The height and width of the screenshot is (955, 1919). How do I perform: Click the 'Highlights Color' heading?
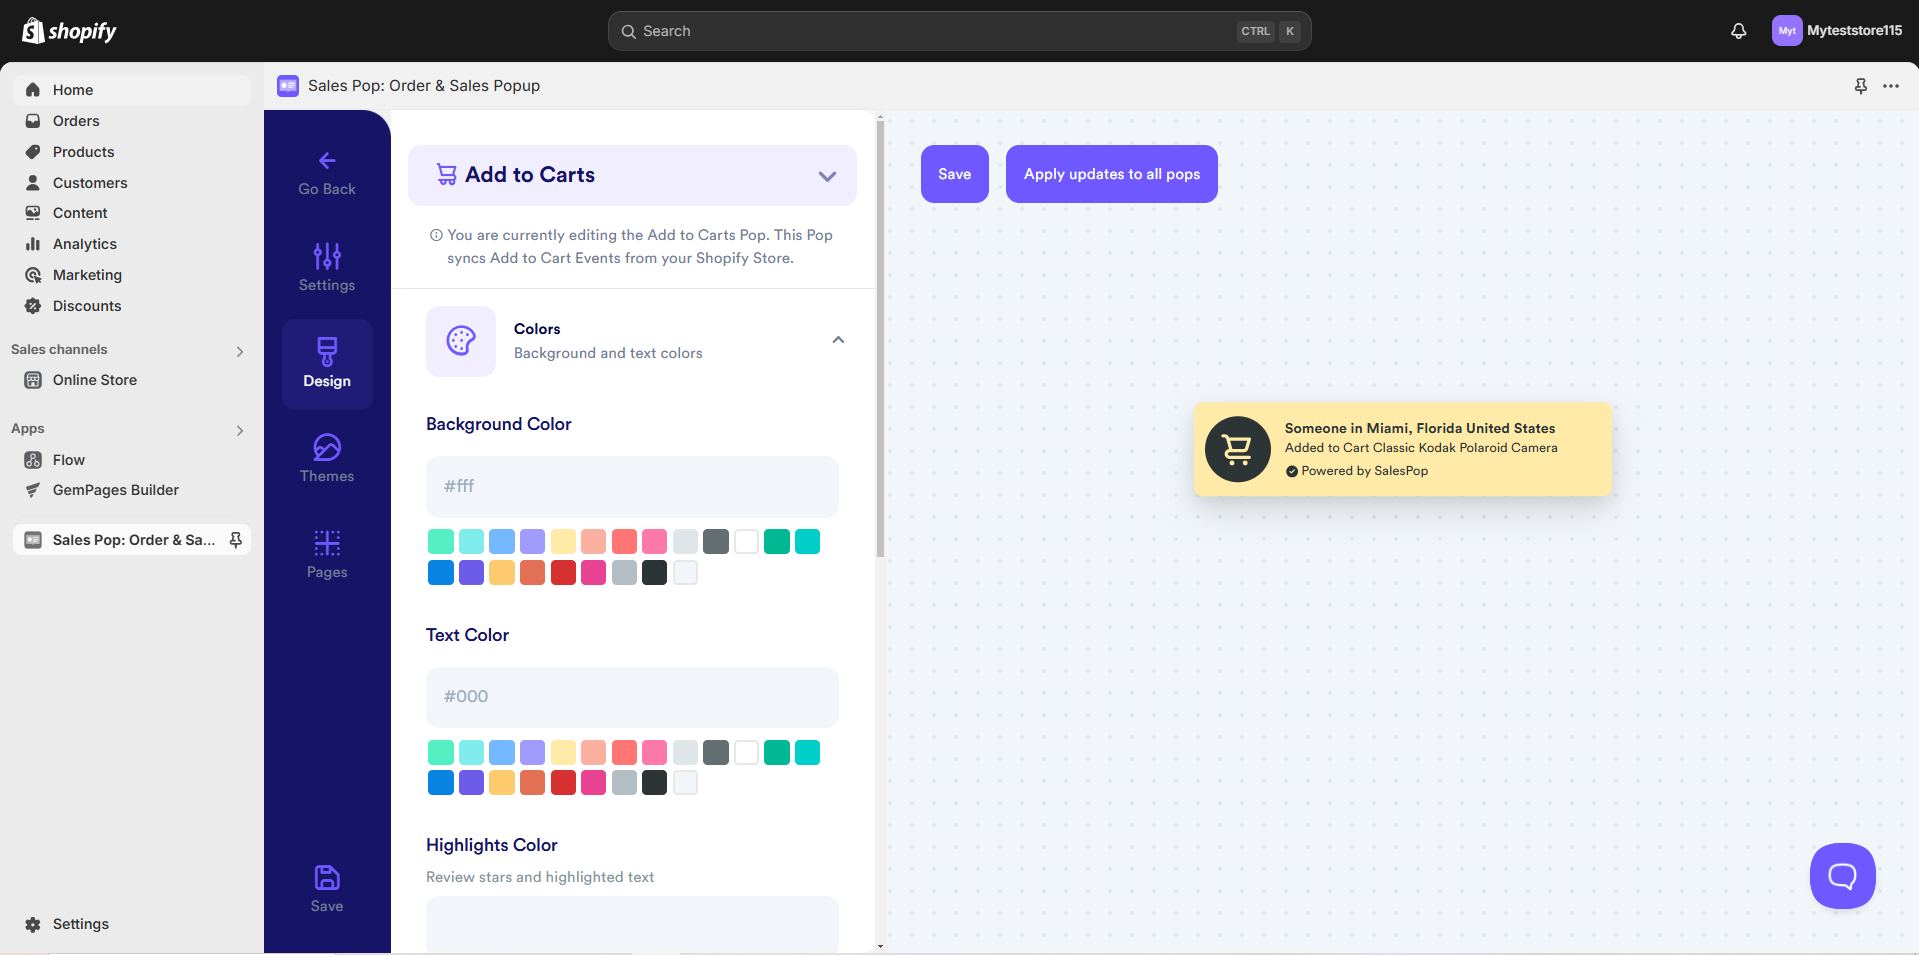(492, 845)
